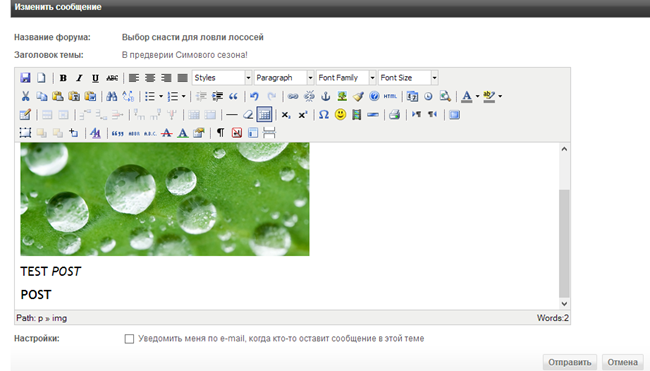Click "img" in the Path bar
This screenshot has height=371, width=650.
(59, 318)
